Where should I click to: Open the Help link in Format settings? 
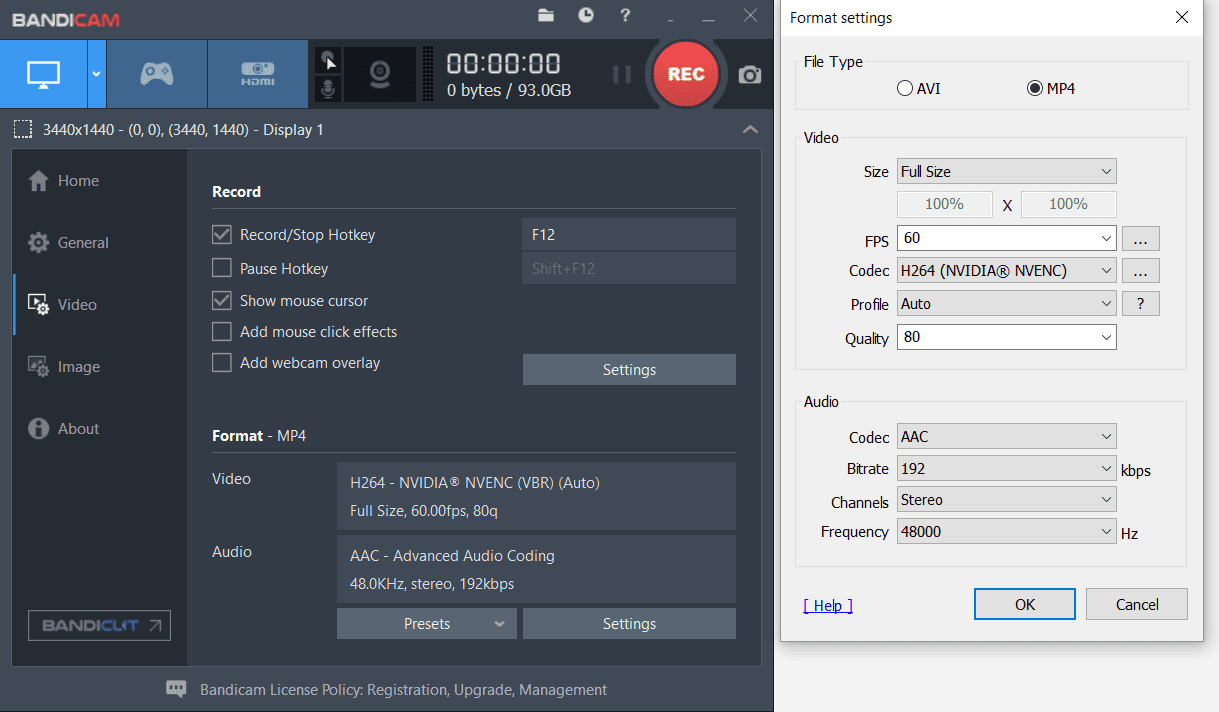[x=827, y=604]
